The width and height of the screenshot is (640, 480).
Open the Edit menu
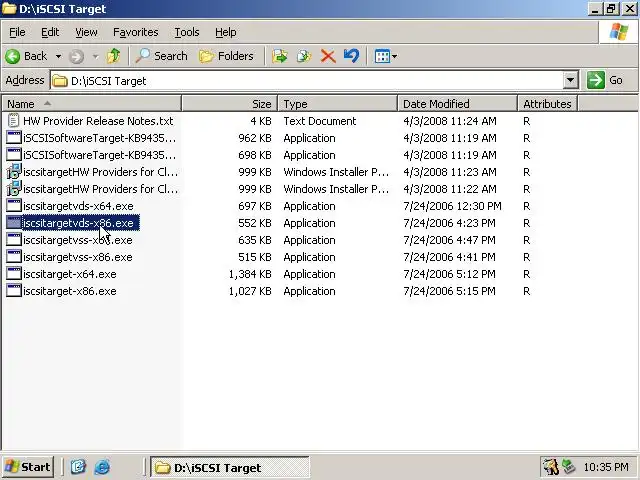[x=50, y=32]
